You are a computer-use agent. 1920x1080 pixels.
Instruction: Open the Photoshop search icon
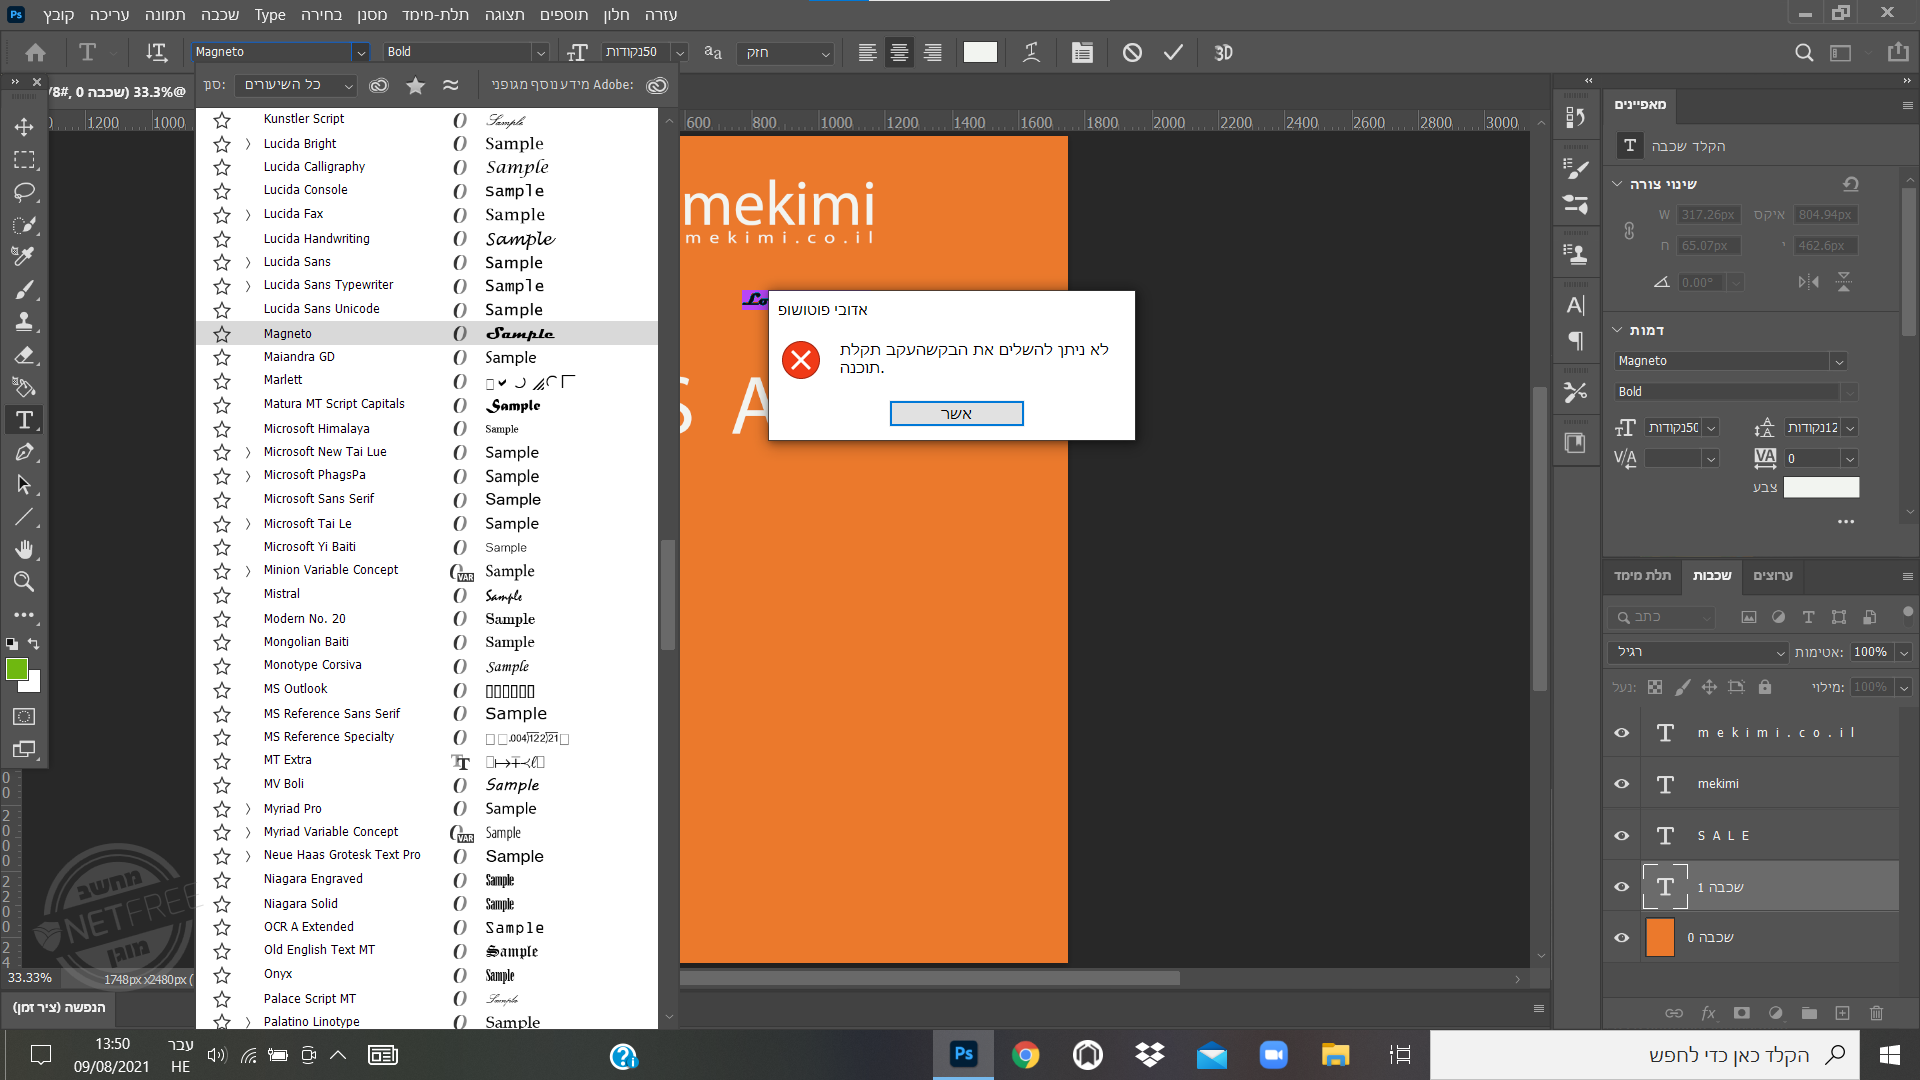click(1804, 52)
